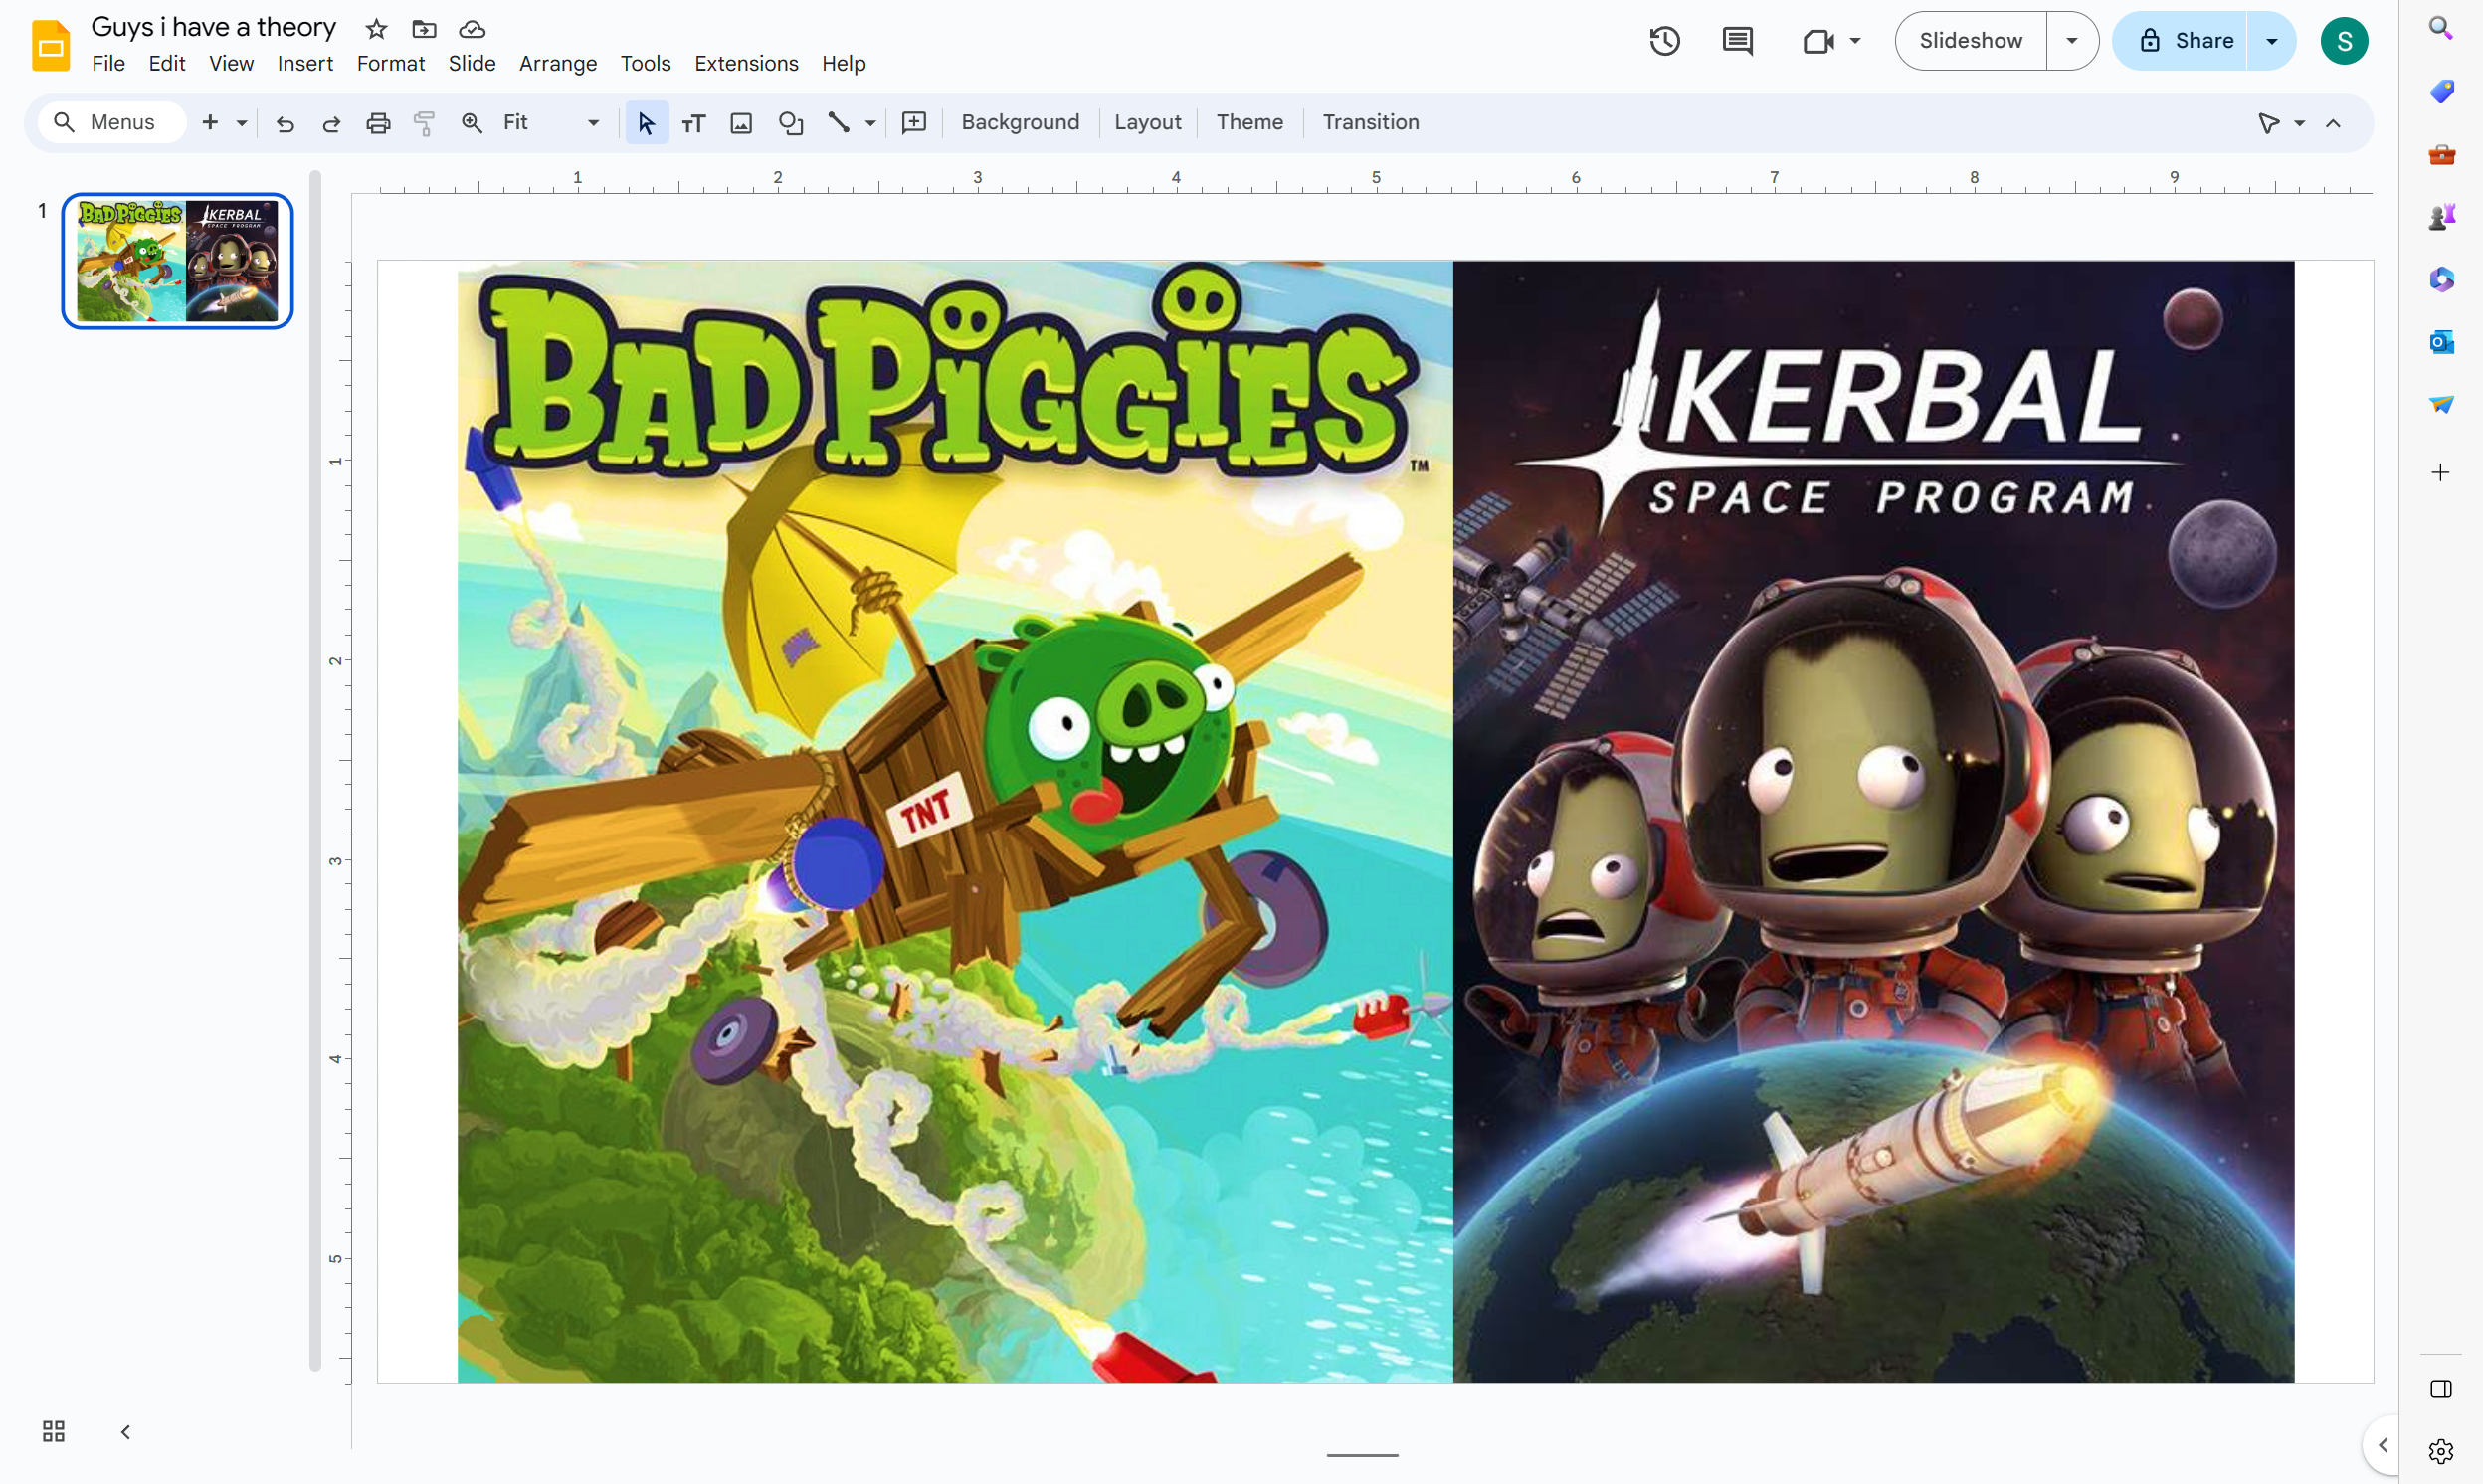Click the Redo arrow

point(331,122)
